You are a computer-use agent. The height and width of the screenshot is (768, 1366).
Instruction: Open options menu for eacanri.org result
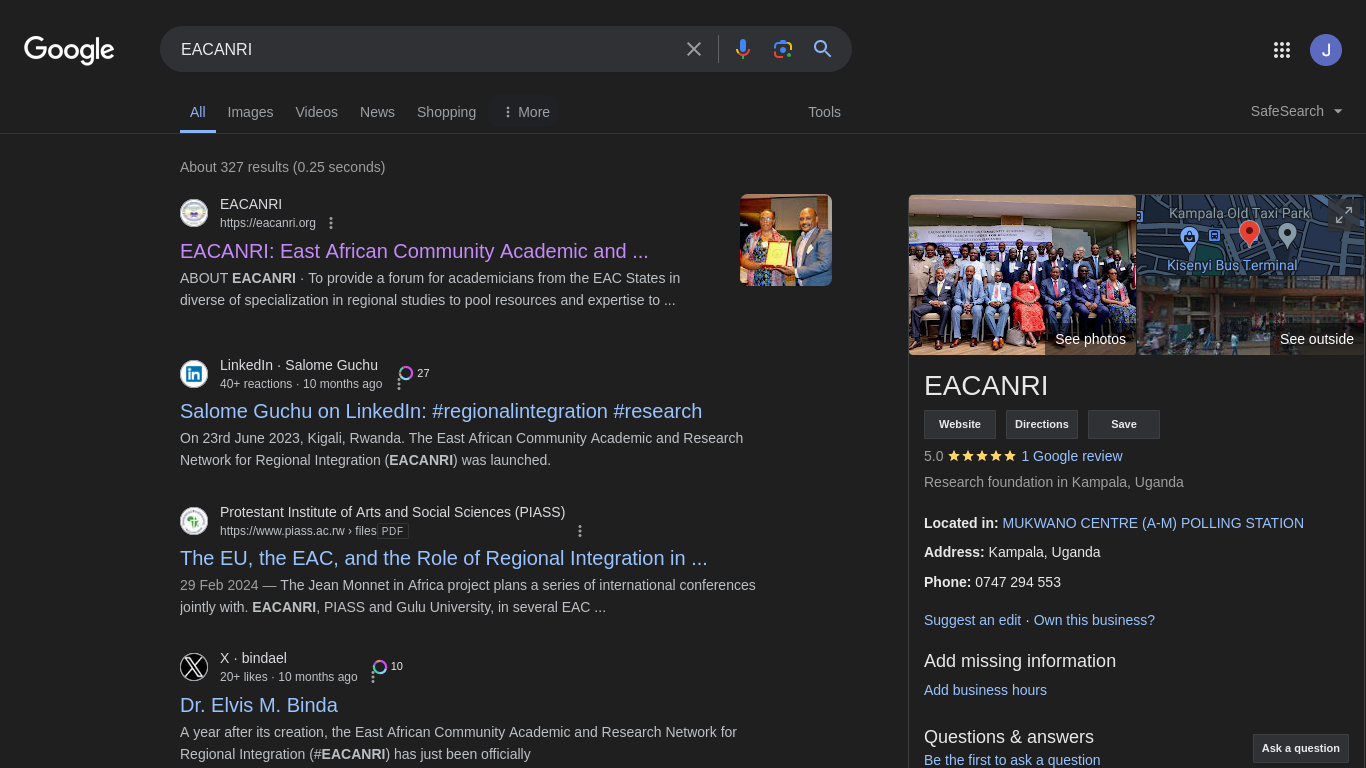332,223
